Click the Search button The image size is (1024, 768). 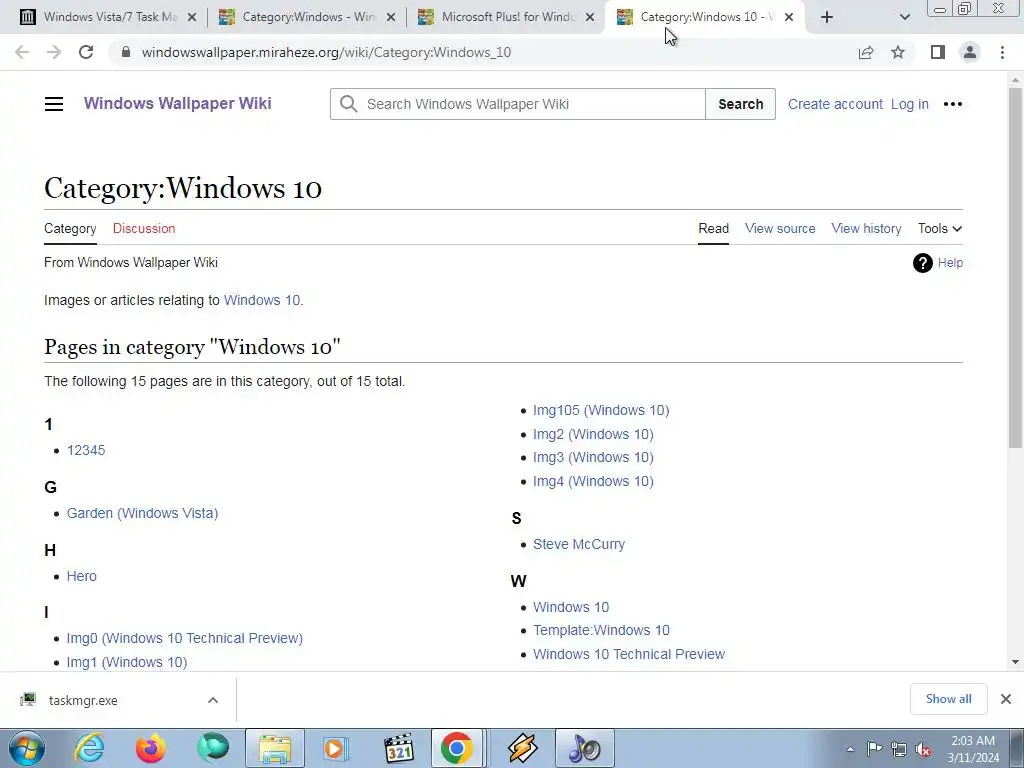tap(741, 104)
